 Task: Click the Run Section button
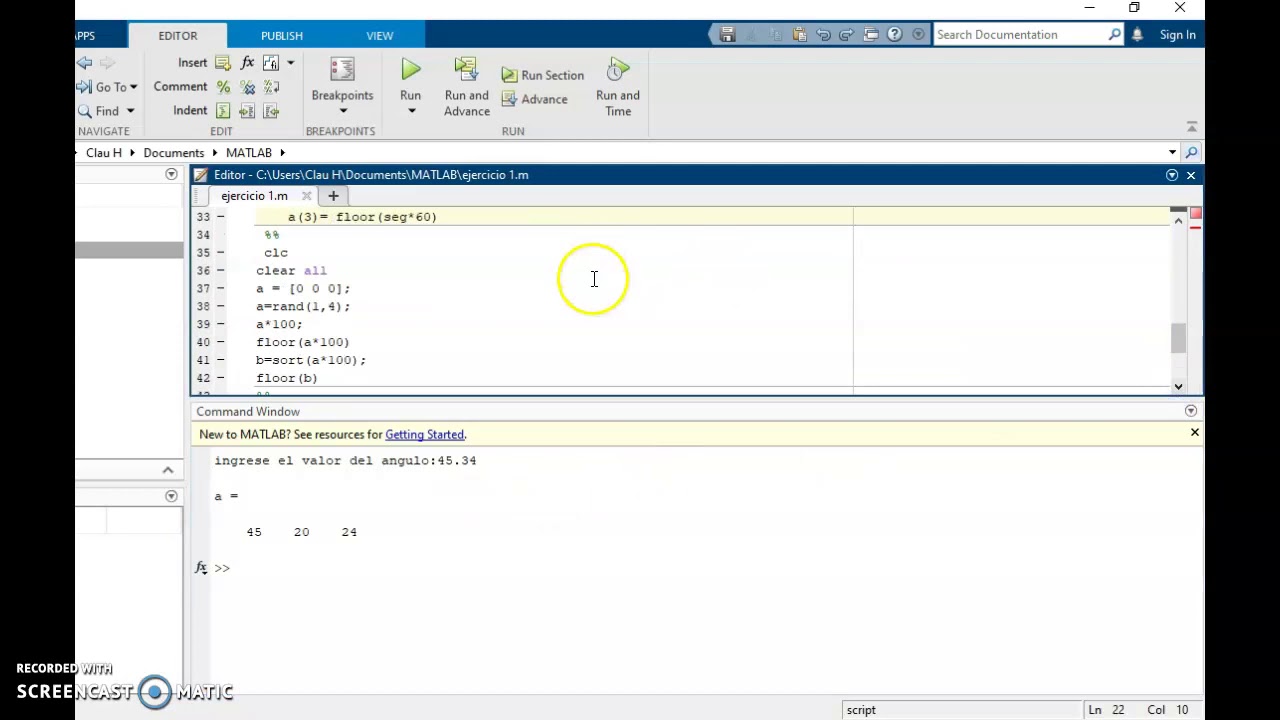pyautogui.click(x=542, y=75)
